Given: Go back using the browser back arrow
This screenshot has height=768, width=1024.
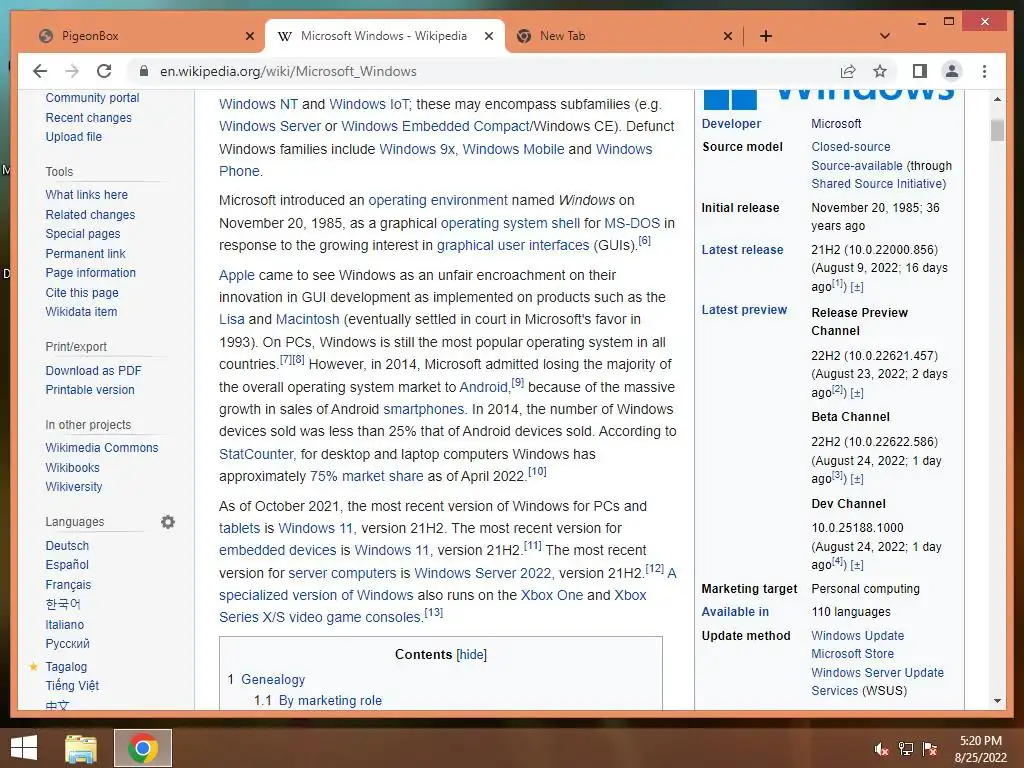Looking at the screenshot, I should click(x=40, y=71).
